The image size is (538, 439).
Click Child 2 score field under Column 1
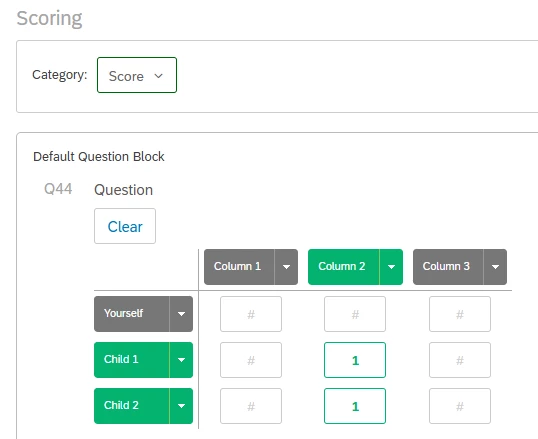pyautogui.click(x=251, y=406)
